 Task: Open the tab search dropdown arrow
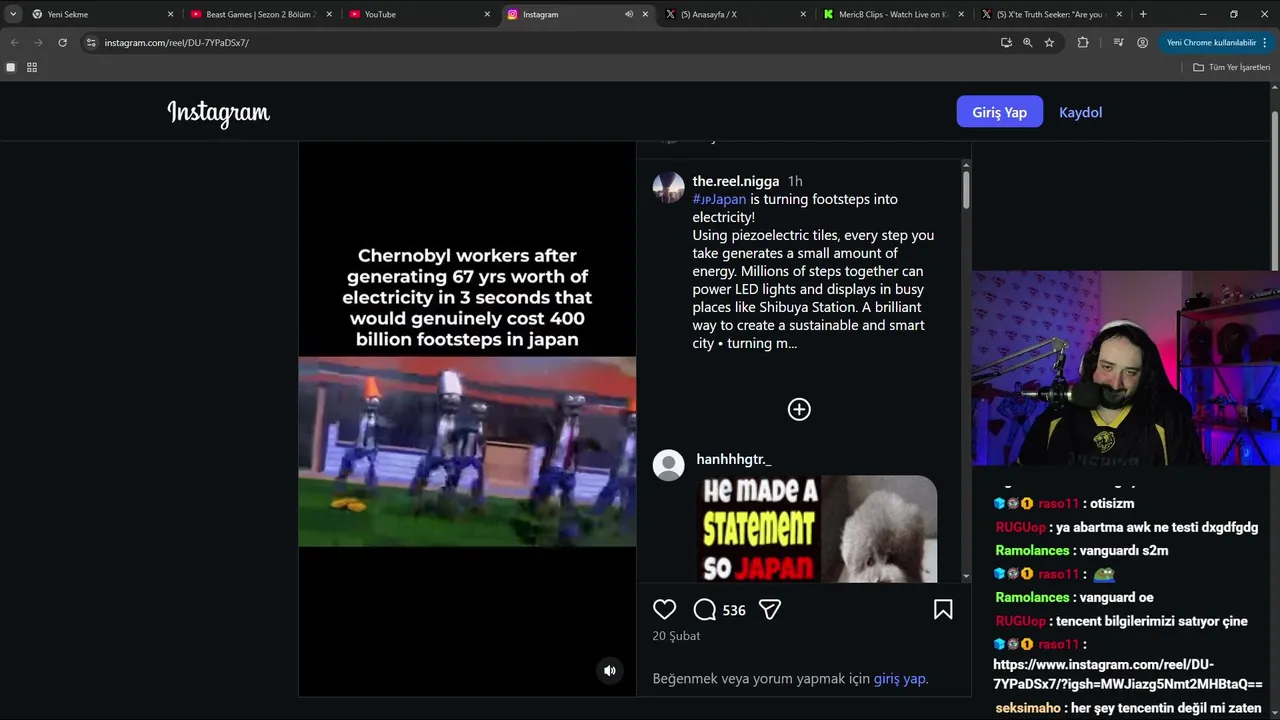pyautogui.click(x=13, y=14)
